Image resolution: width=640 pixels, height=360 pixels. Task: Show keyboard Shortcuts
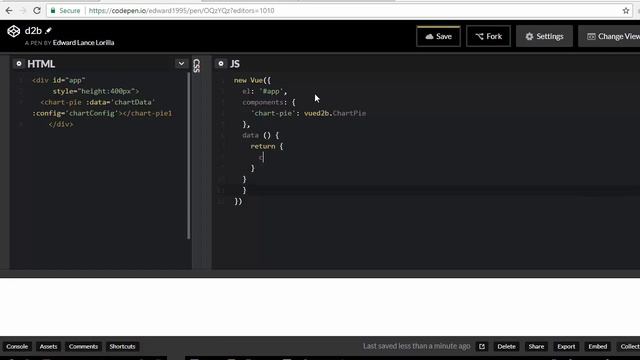tap(122, 347)
